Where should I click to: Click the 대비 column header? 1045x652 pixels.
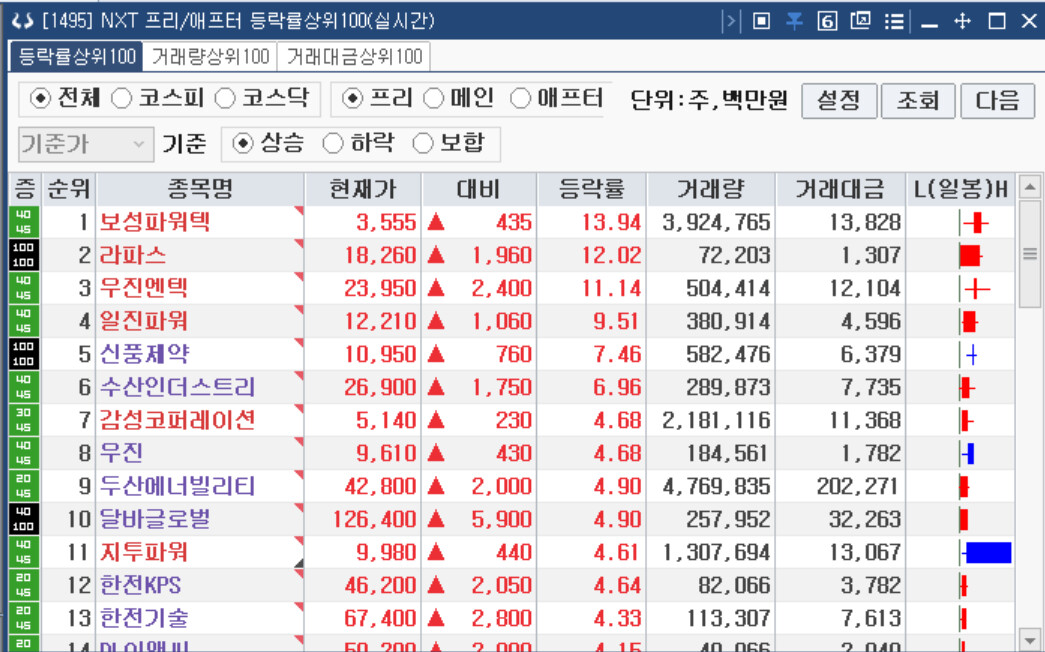tap(479, 189)
